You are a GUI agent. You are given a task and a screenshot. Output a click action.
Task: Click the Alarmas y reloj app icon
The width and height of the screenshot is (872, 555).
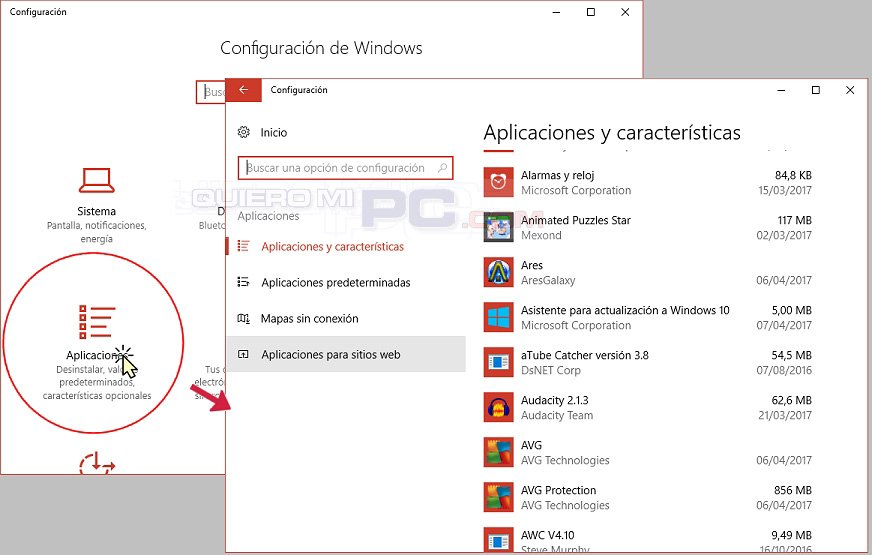[x=498, y=182]
